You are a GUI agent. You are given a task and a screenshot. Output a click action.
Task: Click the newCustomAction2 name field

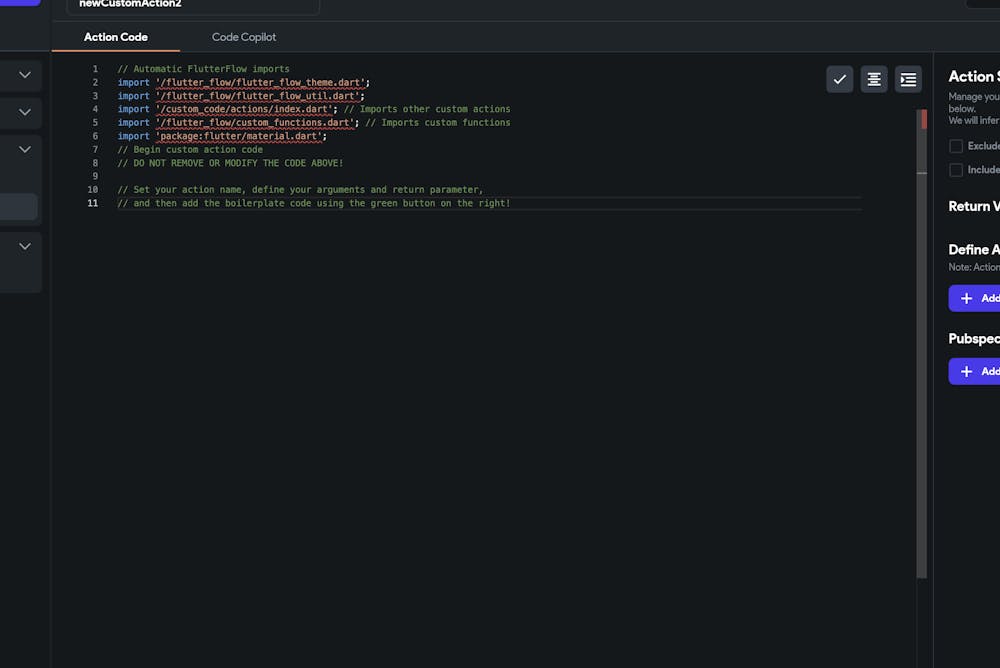pyautogui.click(x=190, y=4)
